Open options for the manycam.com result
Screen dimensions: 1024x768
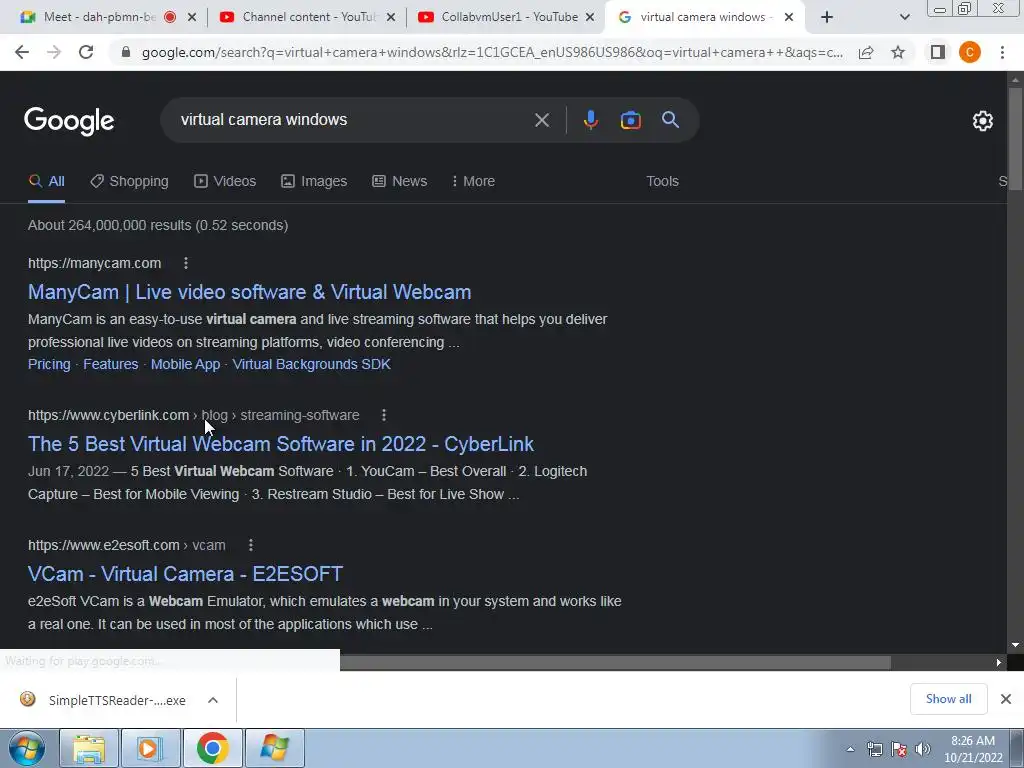click(x=186, y=263)
